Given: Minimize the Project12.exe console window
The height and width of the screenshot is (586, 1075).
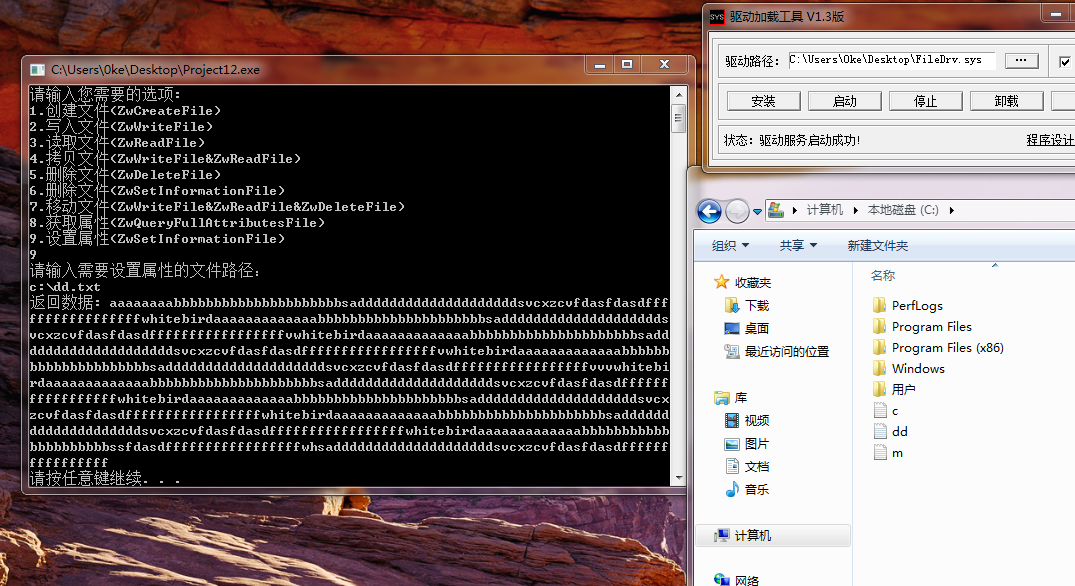Looking at the screenshot, I should (600, 64).
